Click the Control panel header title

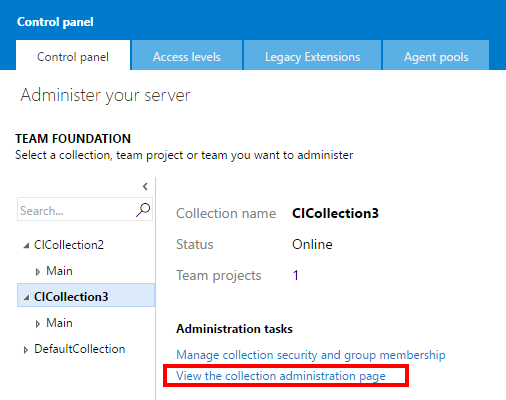tap(55, 22)
